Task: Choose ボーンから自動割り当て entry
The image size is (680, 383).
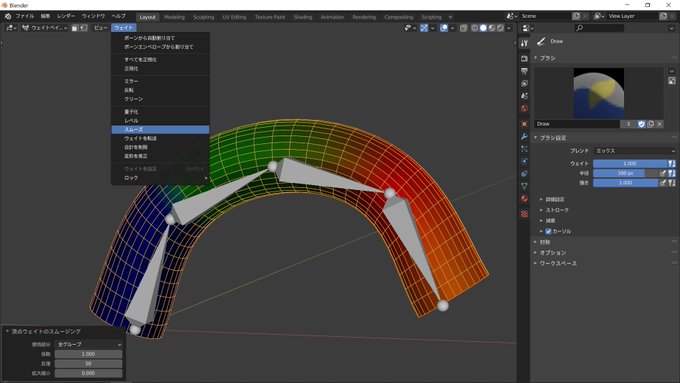Action: click(x=160, y=38)
